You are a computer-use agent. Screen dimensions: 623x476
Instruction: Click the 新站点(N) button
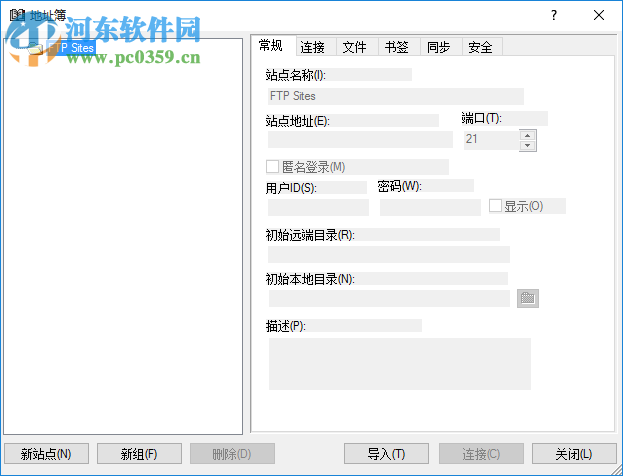click(x=46, y=453)
